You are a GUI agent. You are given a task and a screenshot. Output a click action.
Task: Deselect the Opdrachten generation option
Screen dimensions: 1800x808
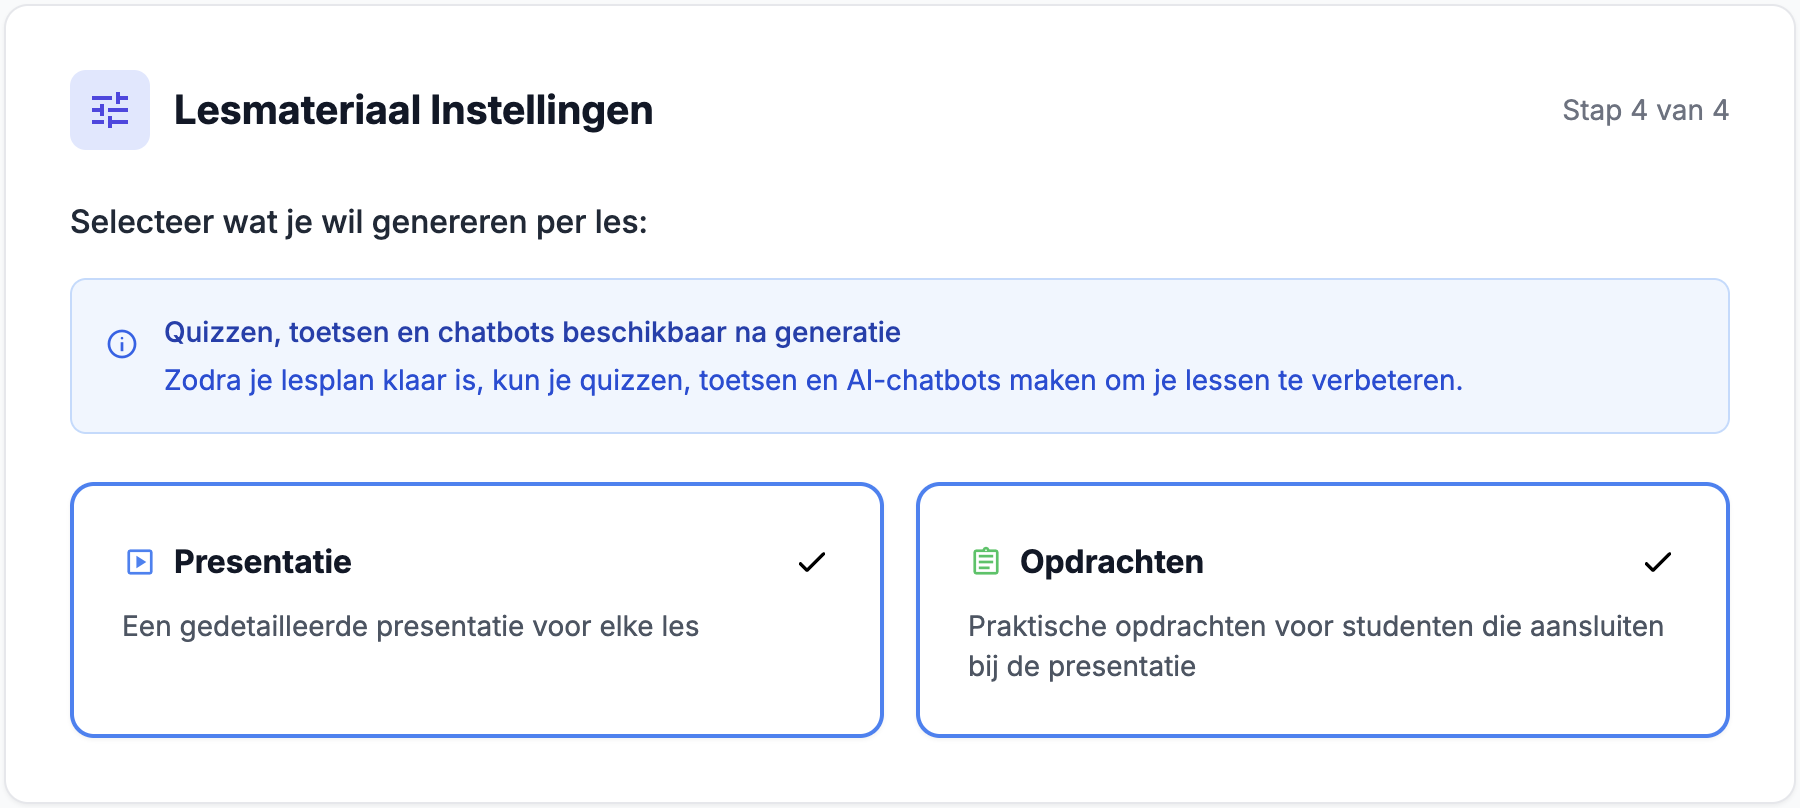click(1324, 608)
